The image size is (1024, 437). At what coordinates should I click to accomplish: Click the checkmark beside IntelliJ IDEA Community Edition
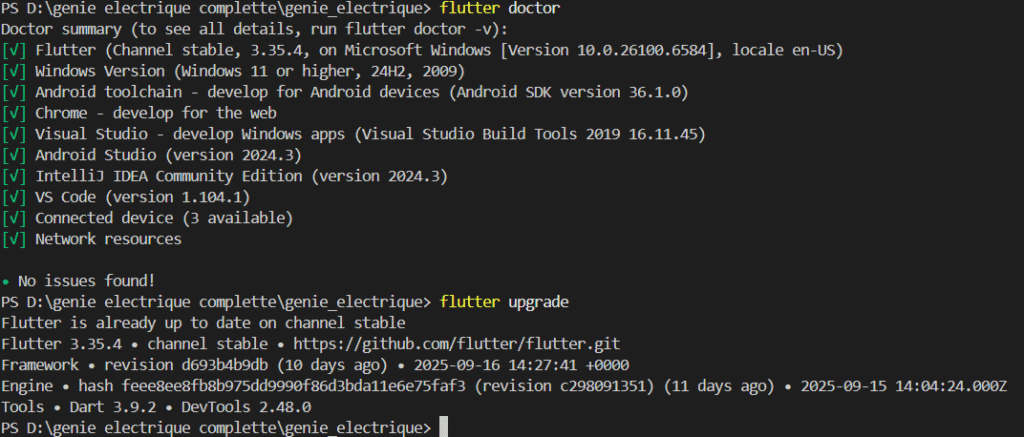point(14,176)
